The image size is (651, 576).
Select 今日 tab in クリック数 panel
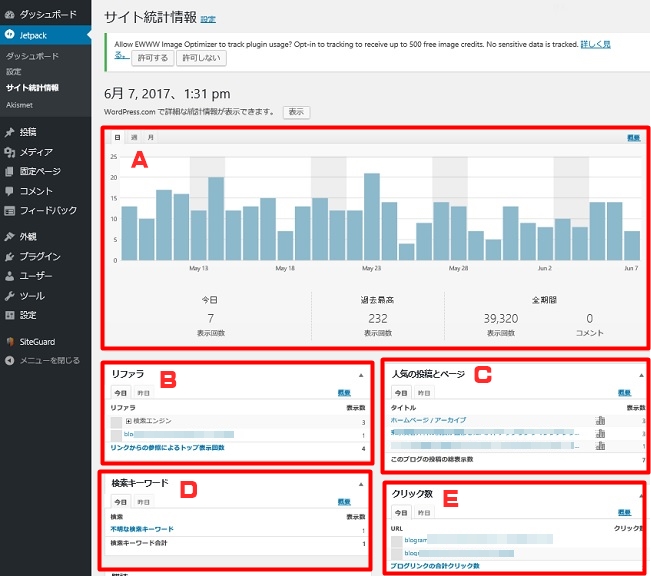tap(401, 513)
